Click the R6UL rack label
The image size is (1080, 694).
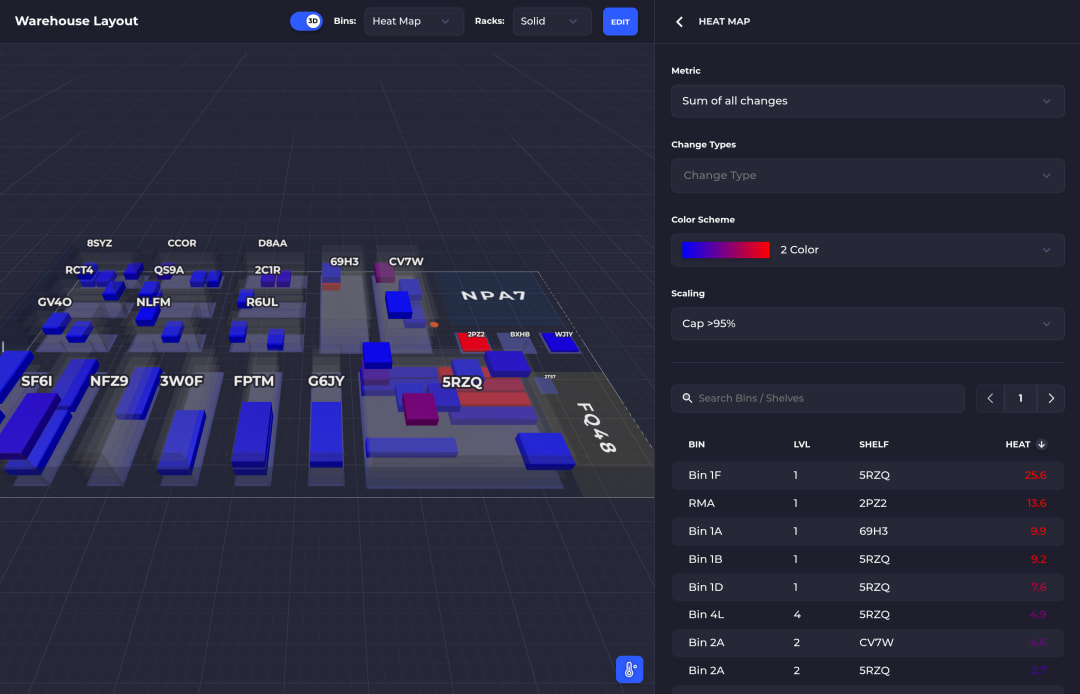262,302
